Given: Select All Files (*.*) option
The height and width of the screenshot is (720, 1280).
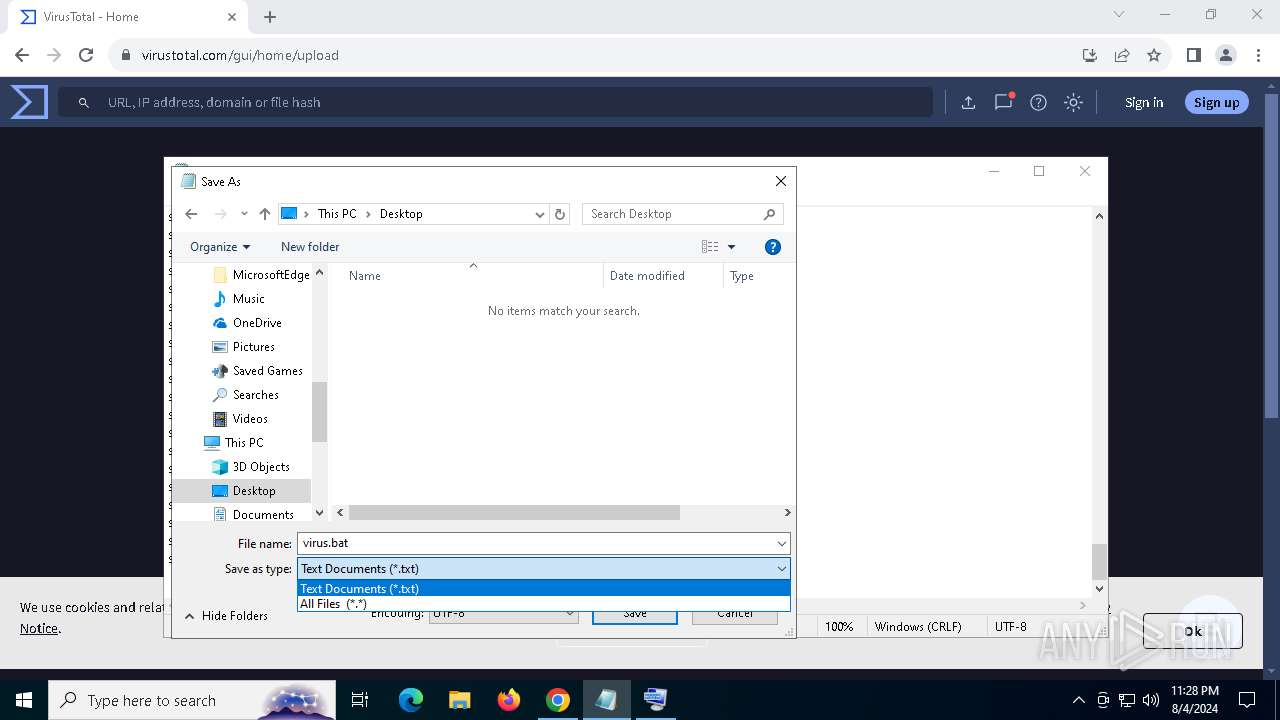Looking at the screenshot, I should click(544, 603).
